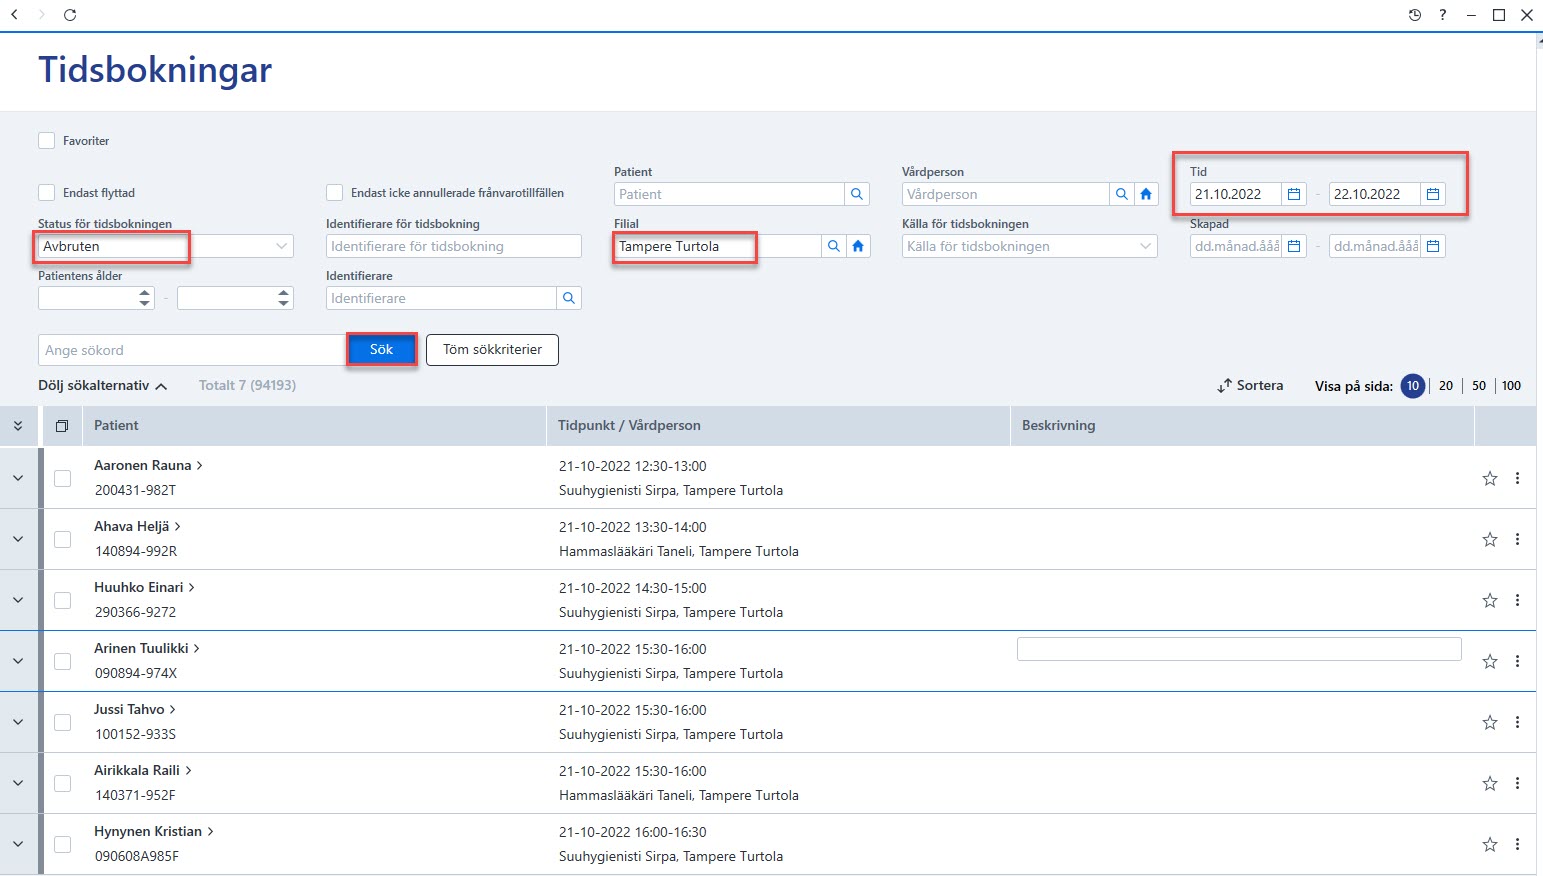Select the Airikkala Raili row checkbox
Screen dimensions: 1543x876
click(x=62, y=783)
